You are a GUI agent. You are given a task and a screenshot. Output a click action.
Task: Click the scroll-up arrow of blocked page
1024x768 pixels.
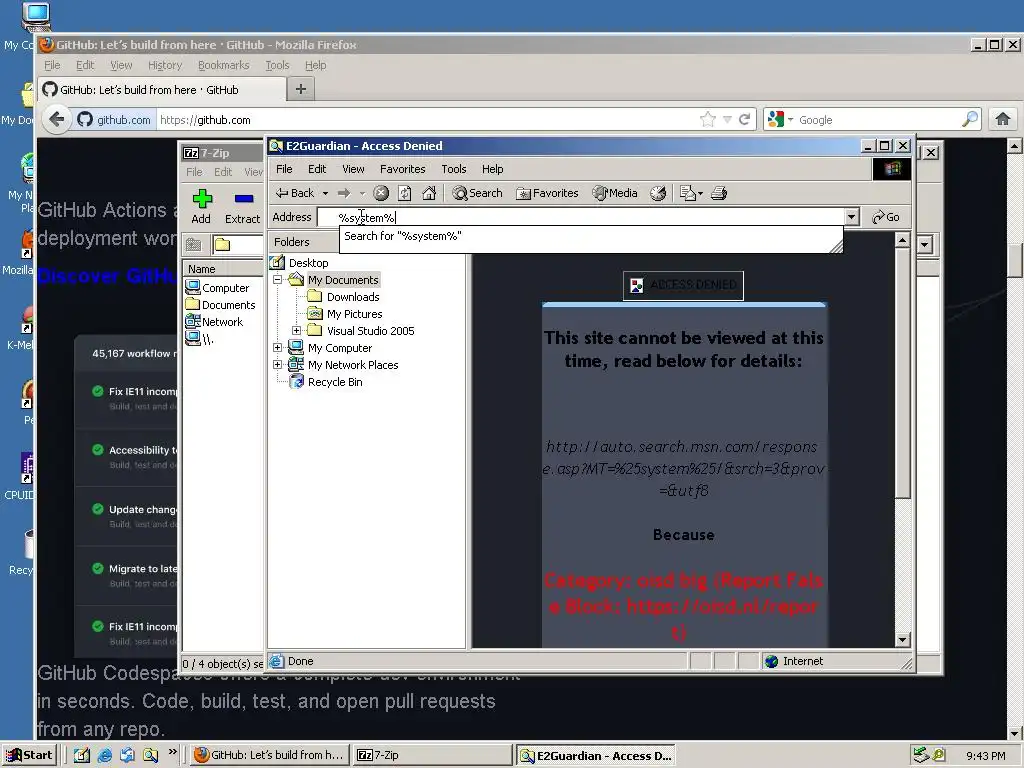point(903,240)
